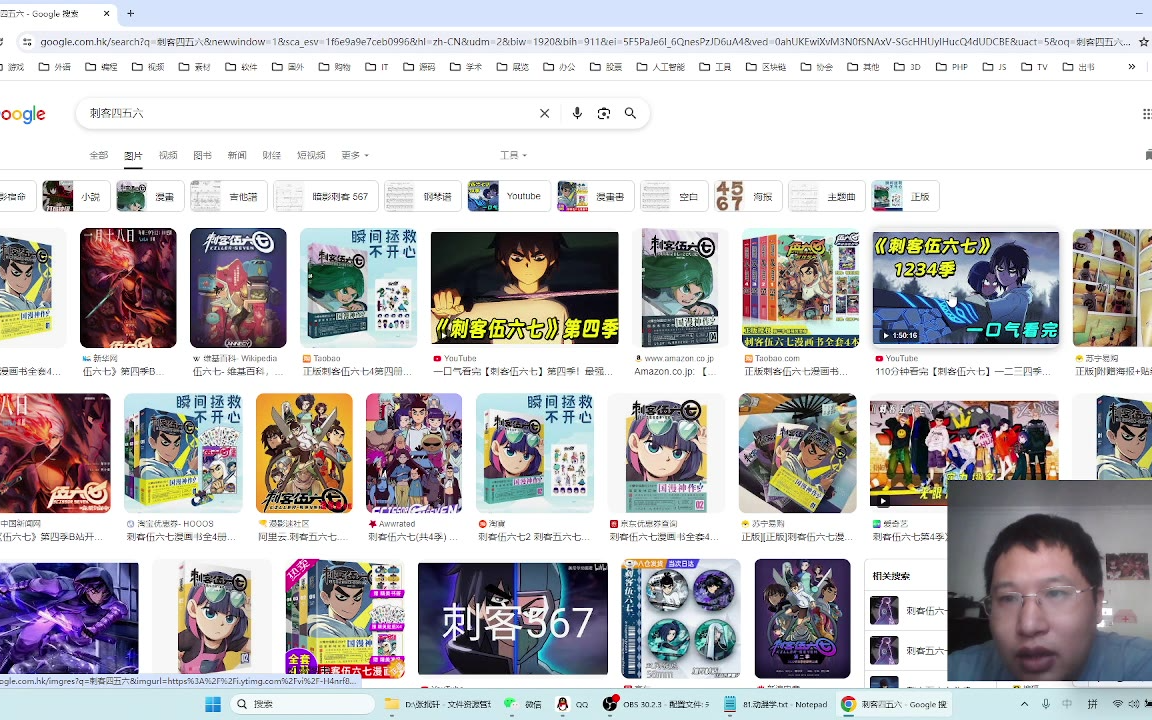This screenshot has width=1152, height=720.
Task: Toggle the 拼 input method indicator
Action: point(1092,704)
